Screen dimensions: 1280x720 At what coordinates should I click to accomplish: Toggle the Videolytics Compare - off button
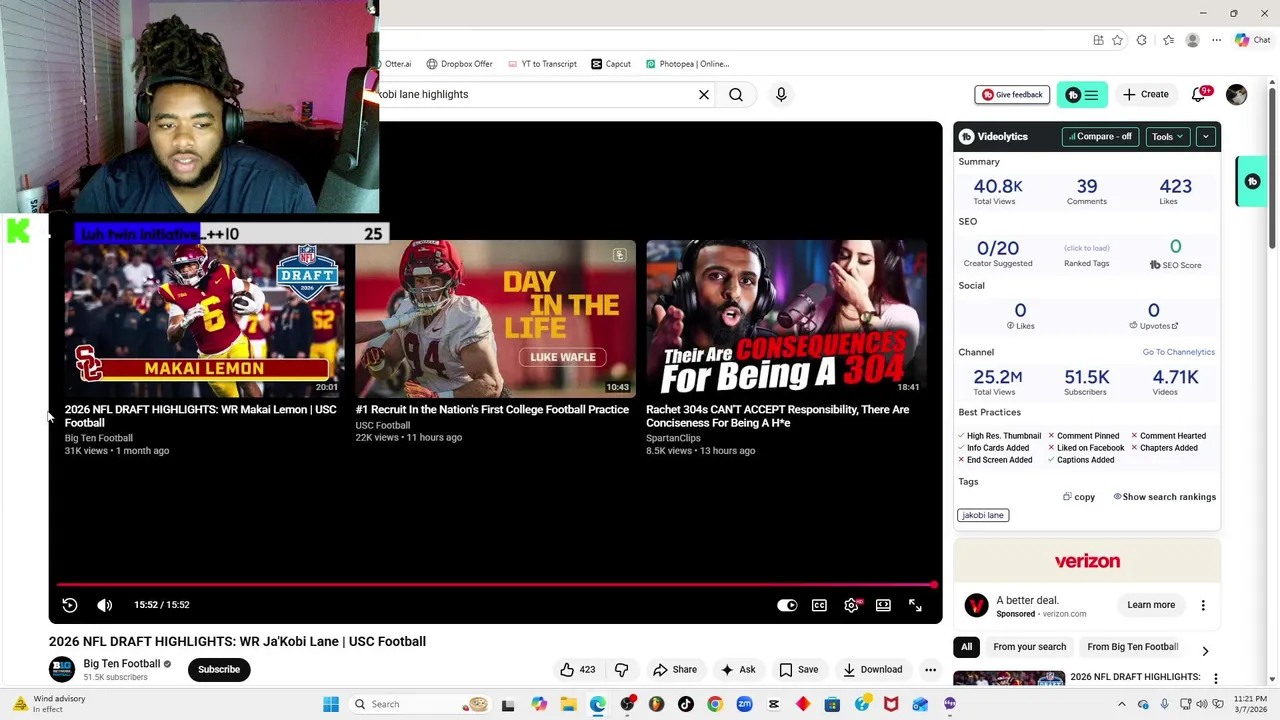[x=1100, y=136]
